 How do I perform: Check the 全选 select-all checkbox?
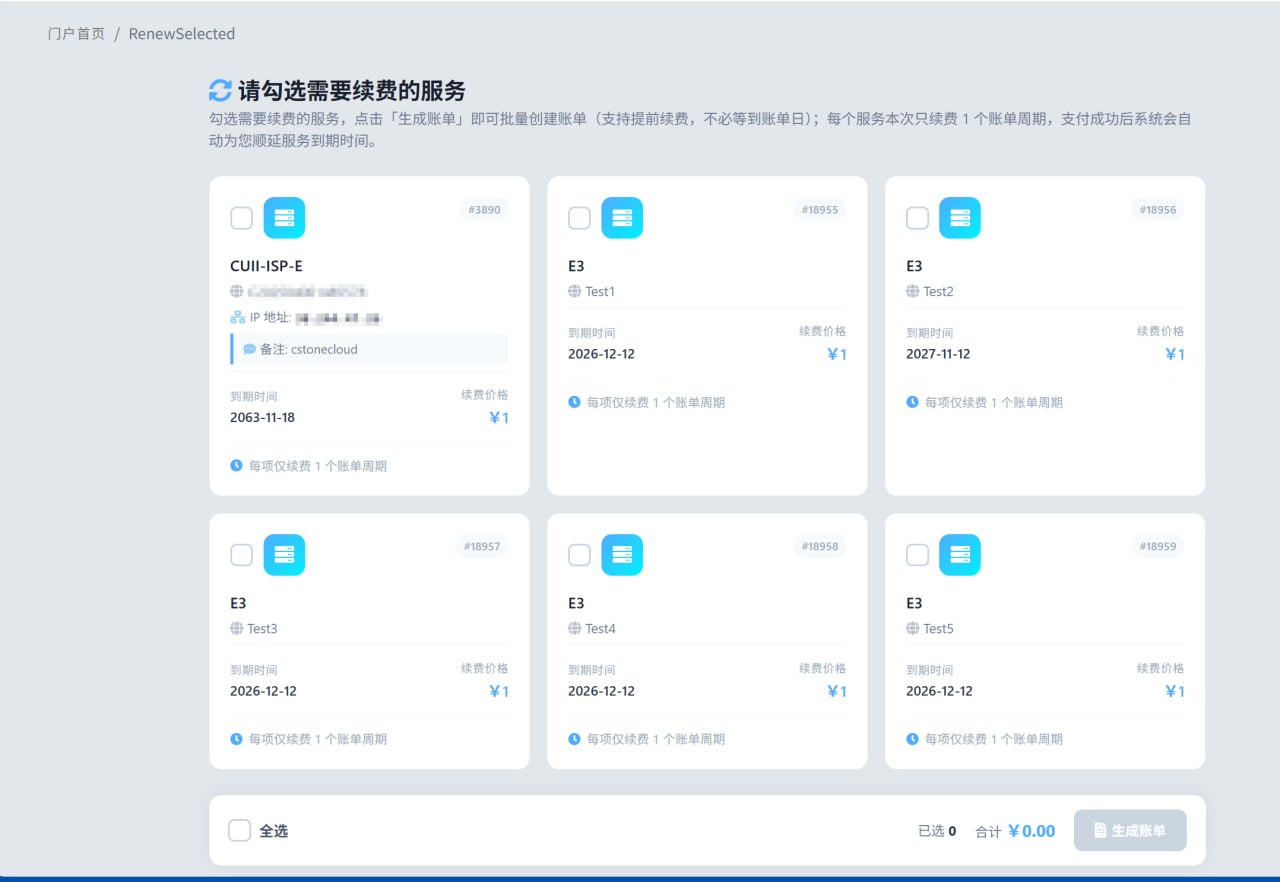point(239,831)
